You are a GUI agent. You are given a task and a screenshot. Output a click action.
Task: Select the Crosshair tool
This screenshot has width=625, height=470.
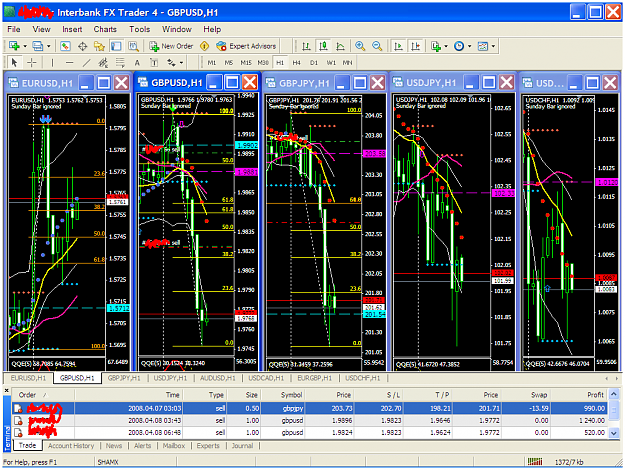31,63
